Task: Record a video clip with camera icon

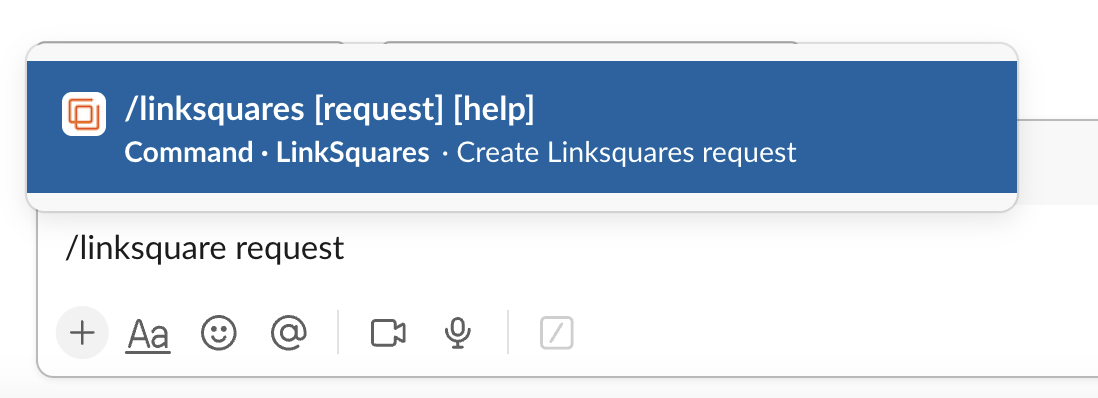Action: click(x=388, y=333)
